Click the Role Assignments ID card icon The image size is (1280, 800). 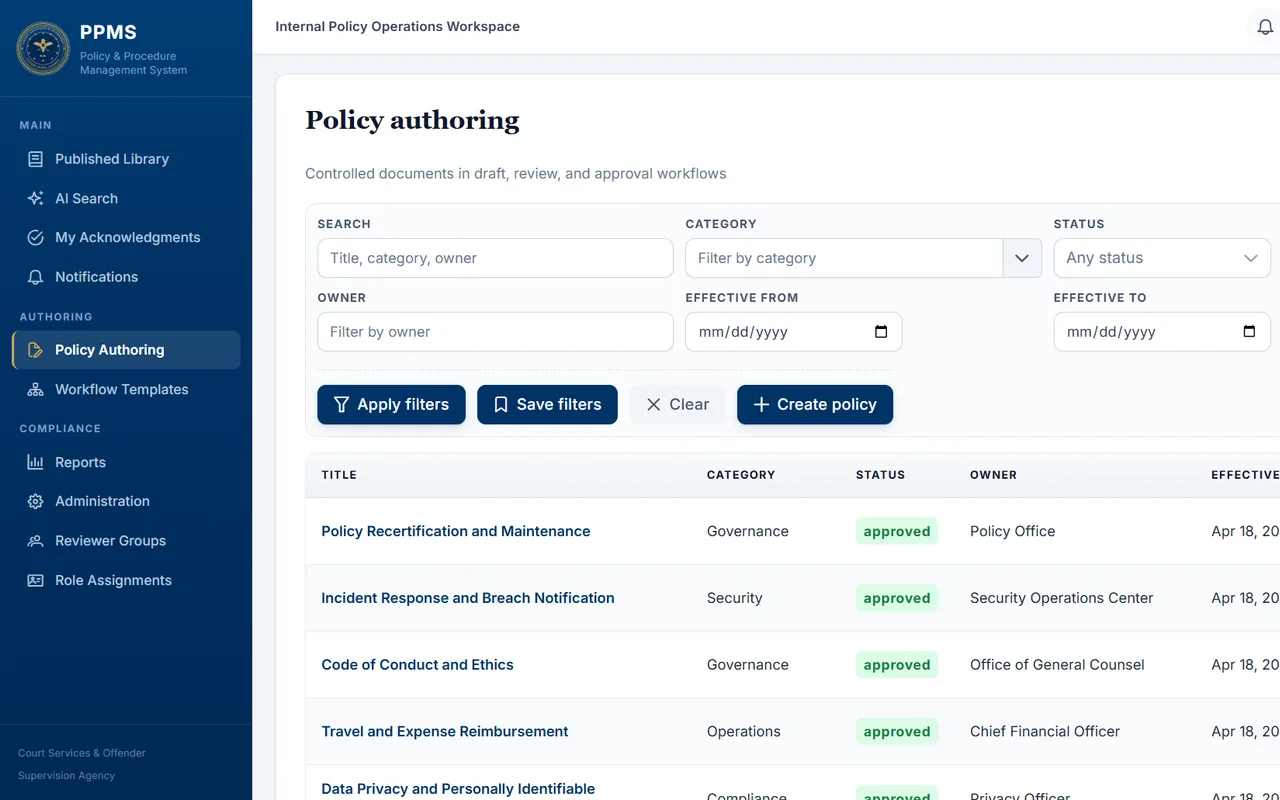pos(35,580)
